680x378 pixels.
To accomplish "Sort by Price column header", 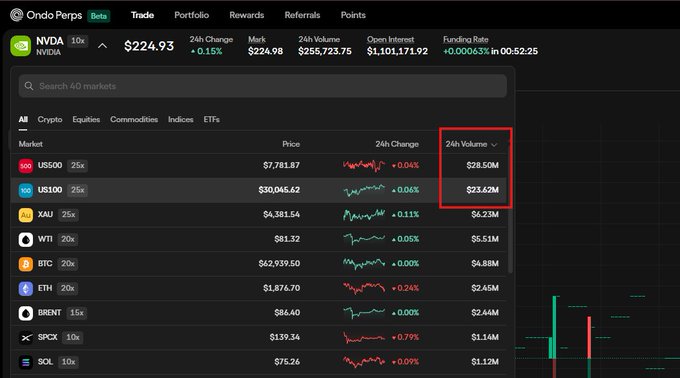I will coord(291,144).
